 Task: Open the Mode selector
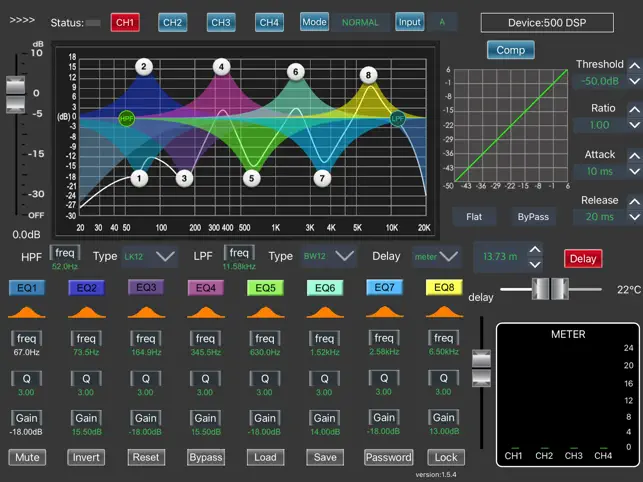tap(314, 22)
